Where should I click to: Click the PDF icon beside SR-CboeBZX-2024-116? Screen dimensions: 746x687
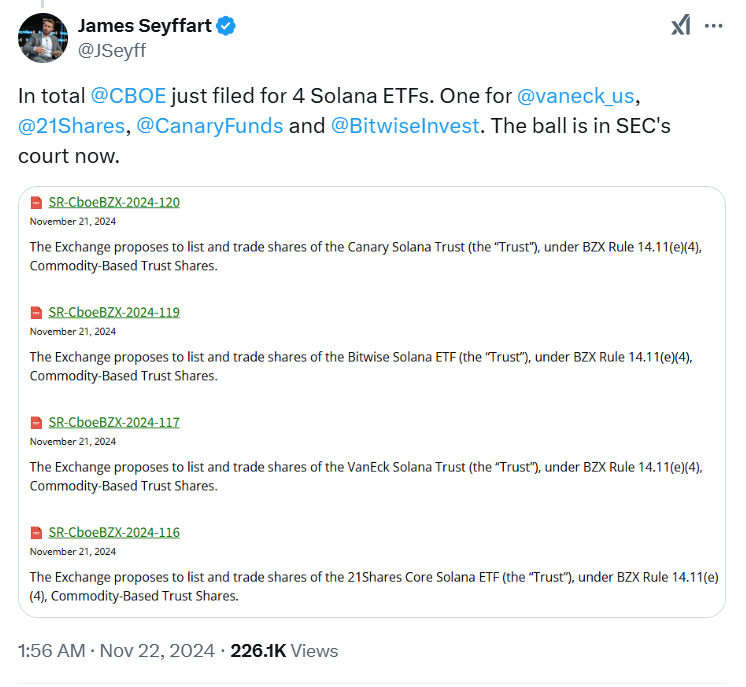pyautogui.click(x=37, y=532)
